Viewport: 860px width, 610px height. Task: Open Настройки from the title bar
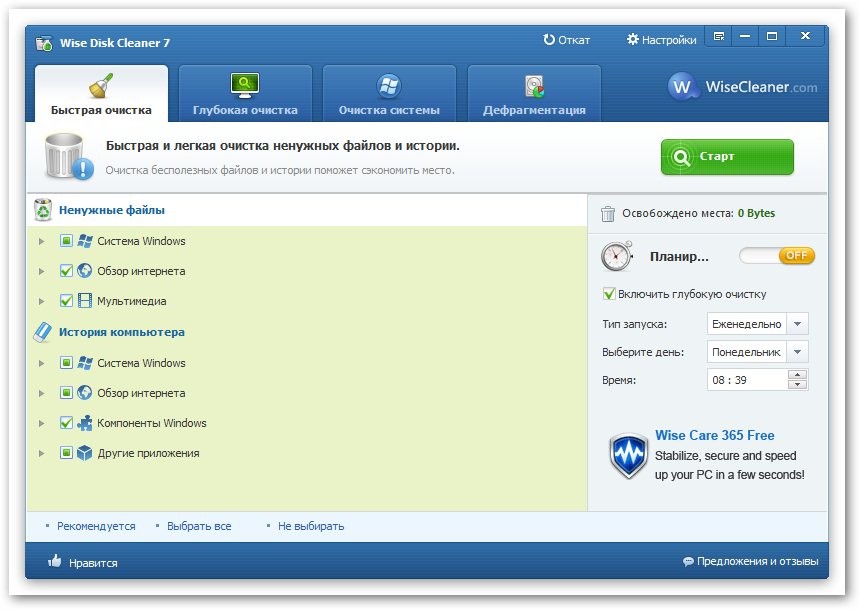(661, 40)
